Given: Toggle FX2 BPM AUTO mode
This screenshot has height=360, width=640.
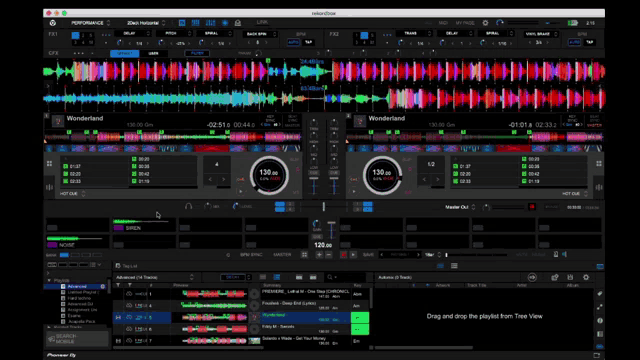Looking at the screenshot, I should (x=574, y=42).
